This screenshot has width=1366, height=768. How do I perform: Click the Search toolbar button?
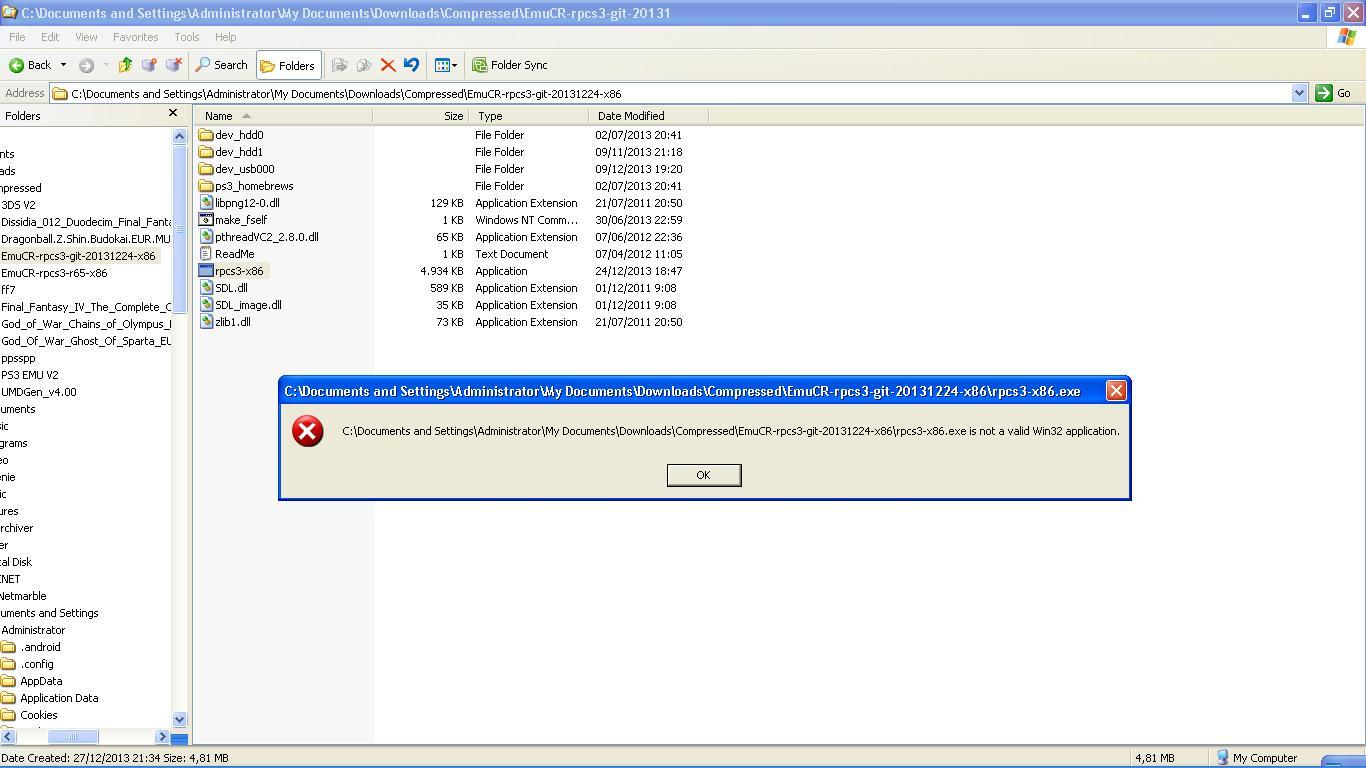pyautogui.click(x=221, y=65)
